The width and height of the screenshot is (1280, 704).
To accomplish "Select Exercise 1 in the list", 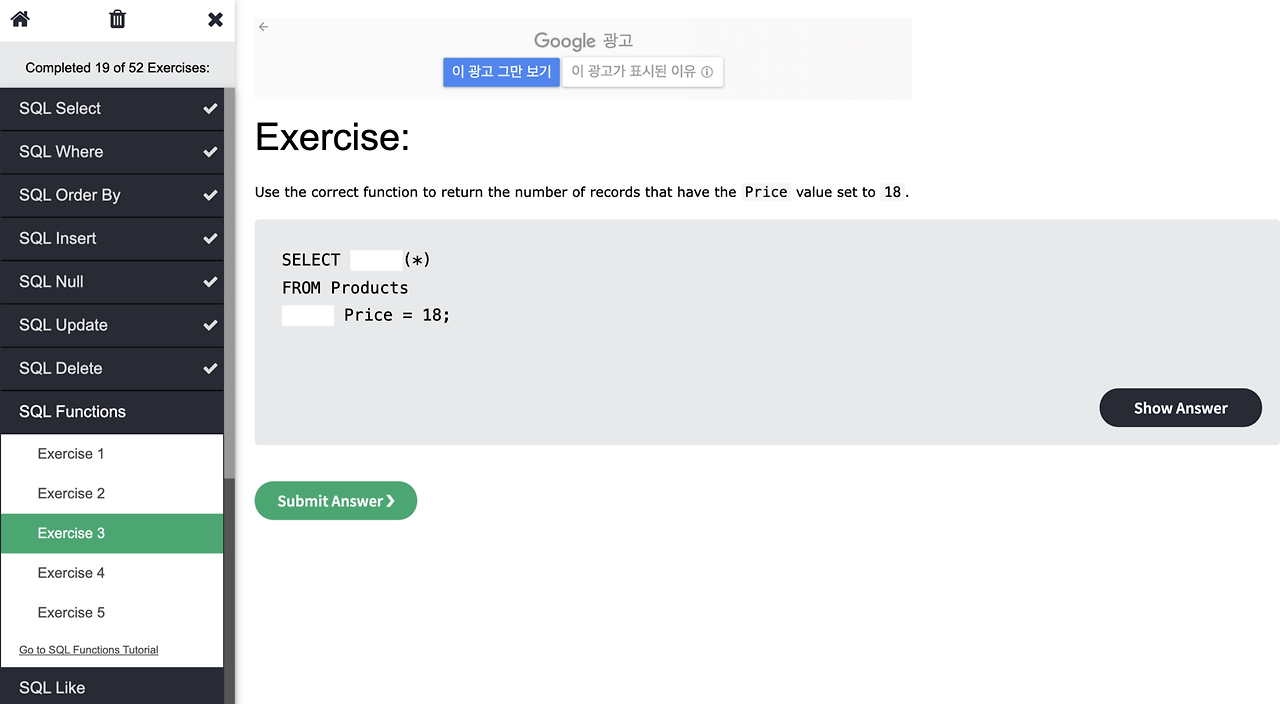I will point(112,454).
